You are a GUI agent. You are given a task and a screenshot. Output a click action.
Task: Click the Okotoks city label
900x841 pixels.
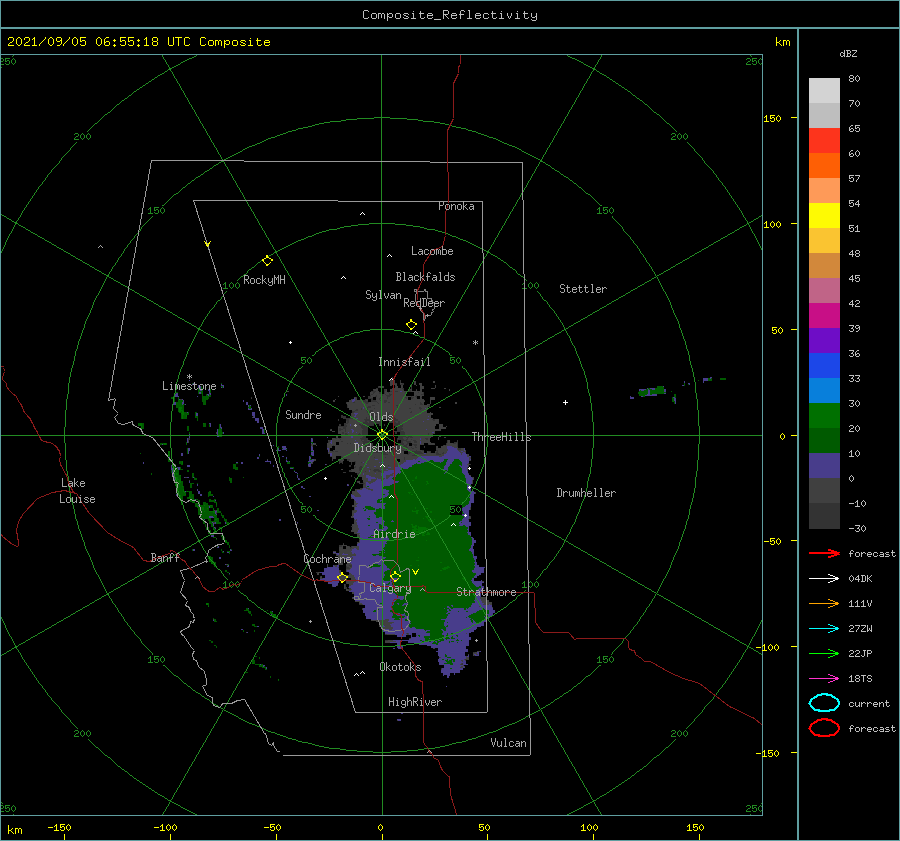click(400, 666)
